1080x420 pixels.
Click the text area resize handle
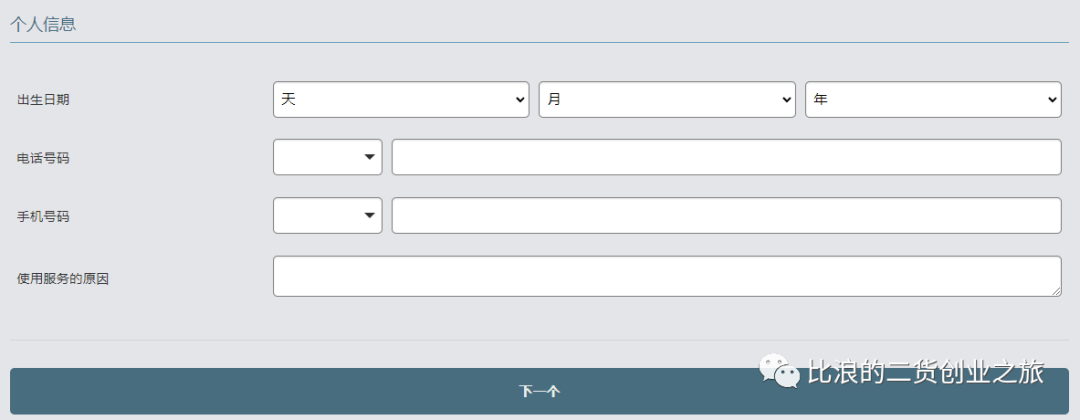(1056, 292)
